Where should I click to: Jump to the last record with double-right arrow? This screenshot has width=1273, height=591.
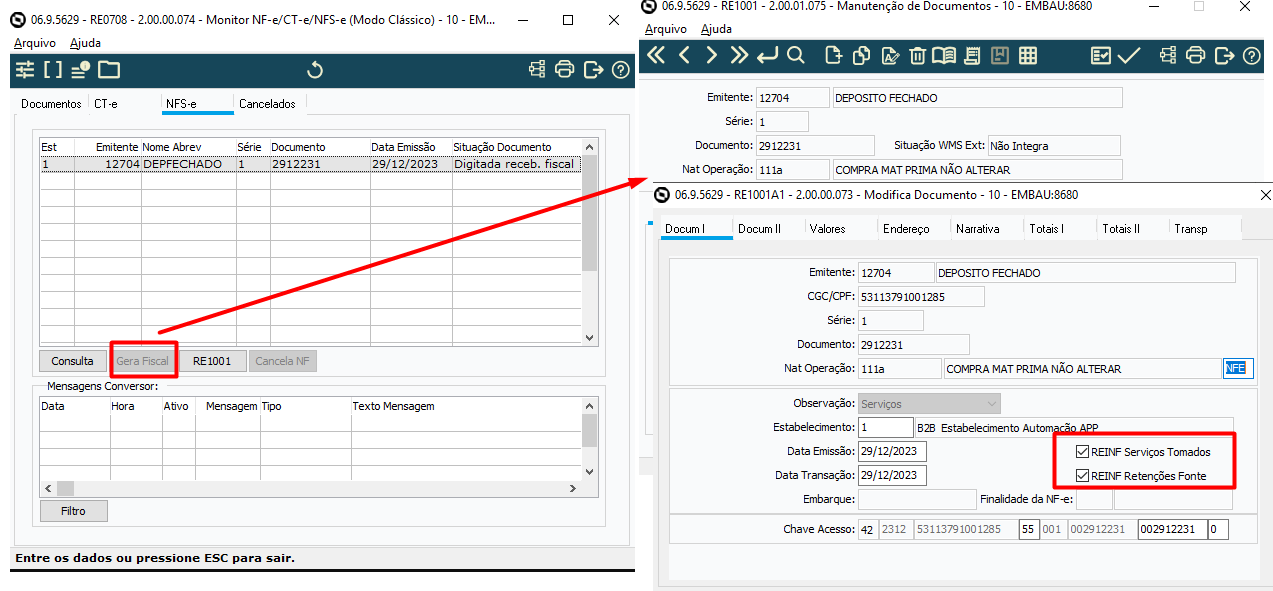(739, 56)
